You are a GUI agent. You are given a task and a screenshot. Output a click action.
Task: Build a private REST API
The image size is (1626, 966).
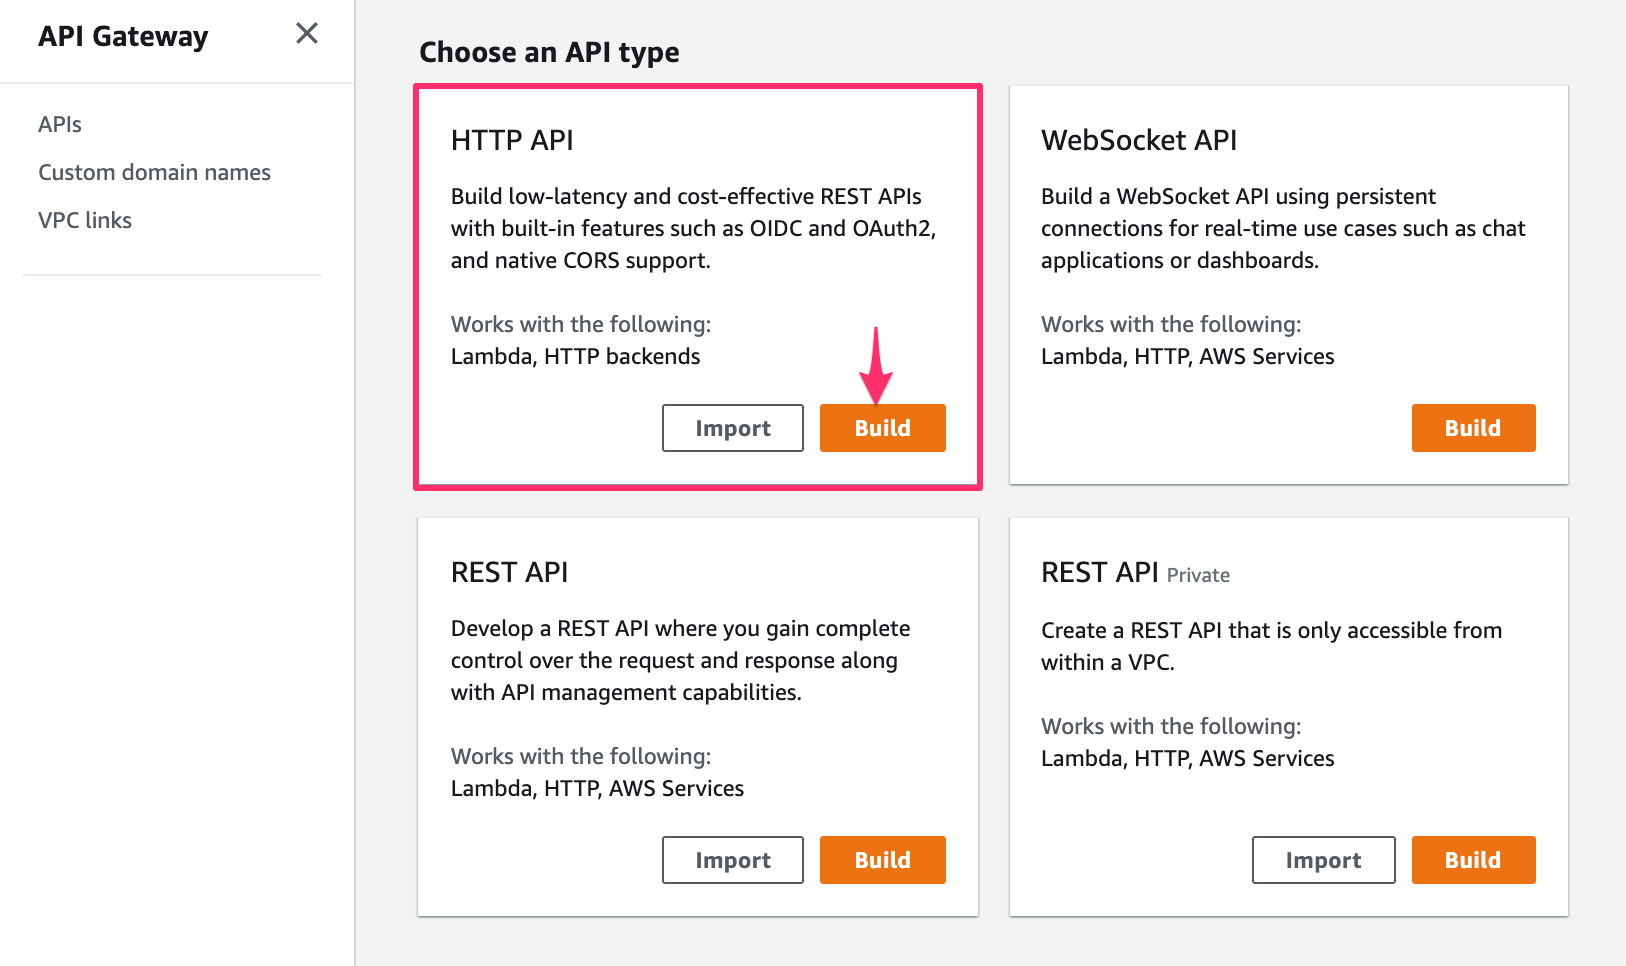coord(1473,859)
